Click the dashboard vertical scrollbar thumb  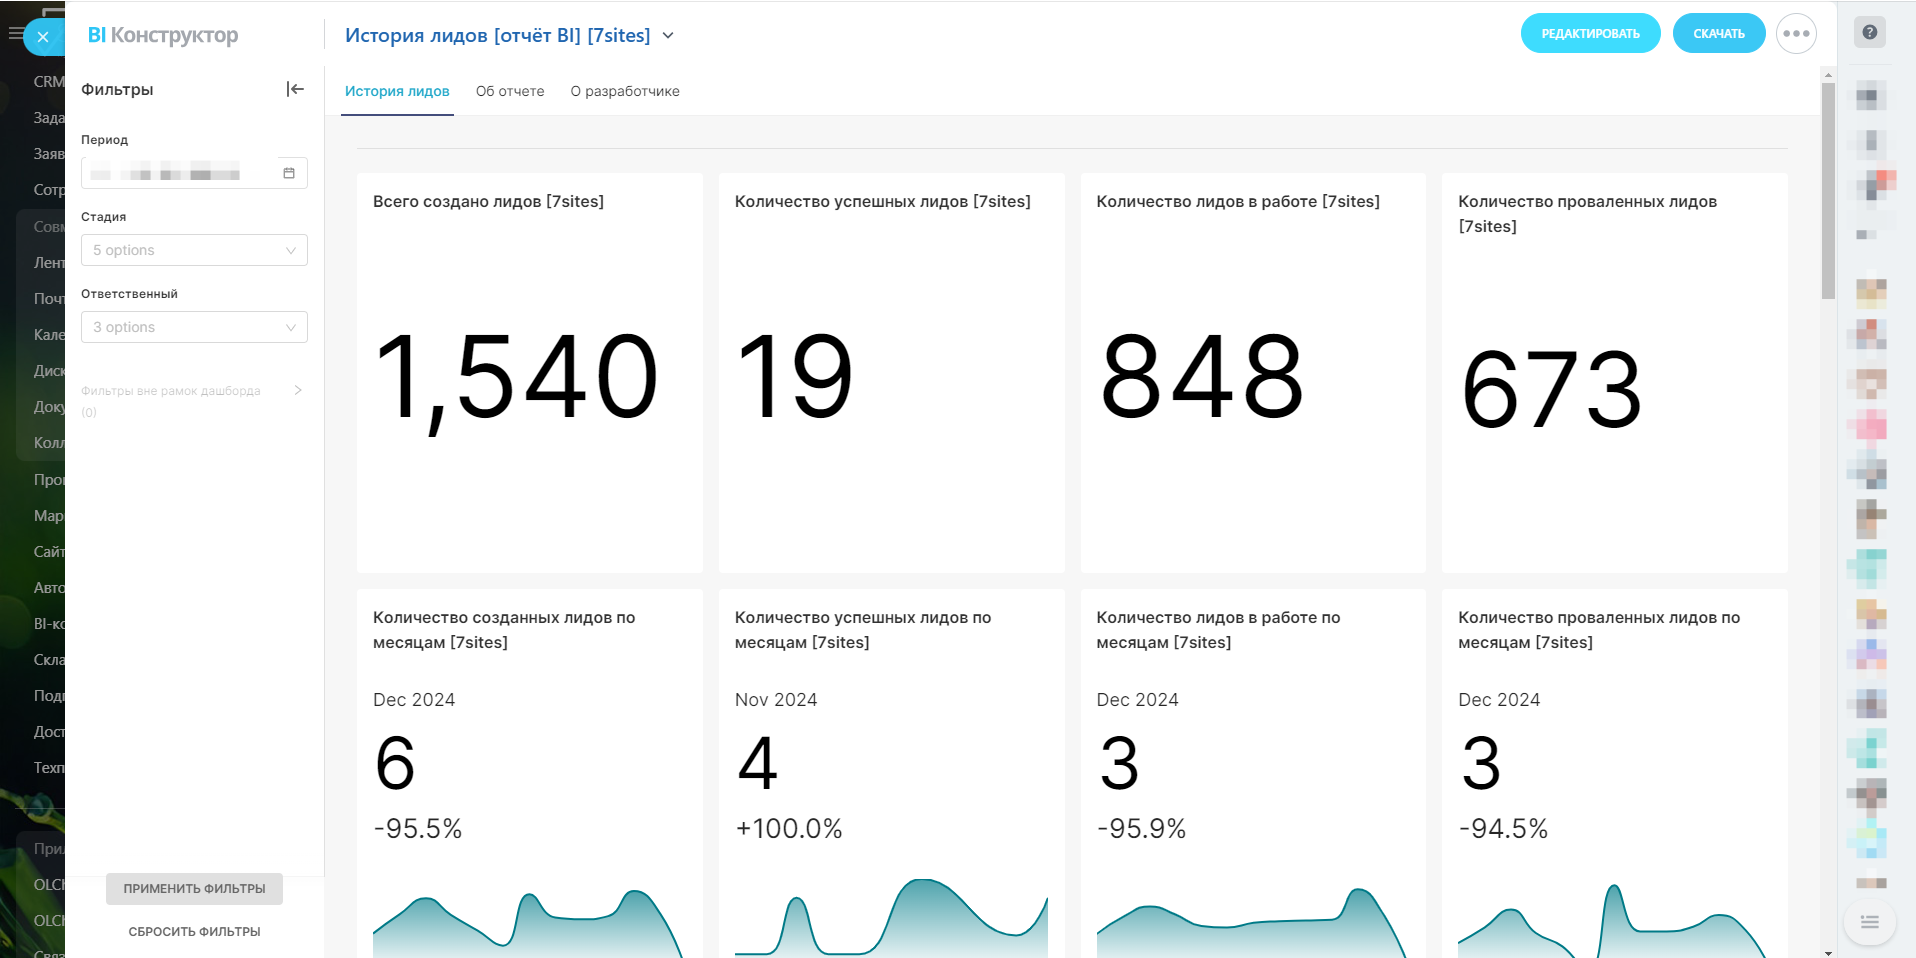[1828, 190]
